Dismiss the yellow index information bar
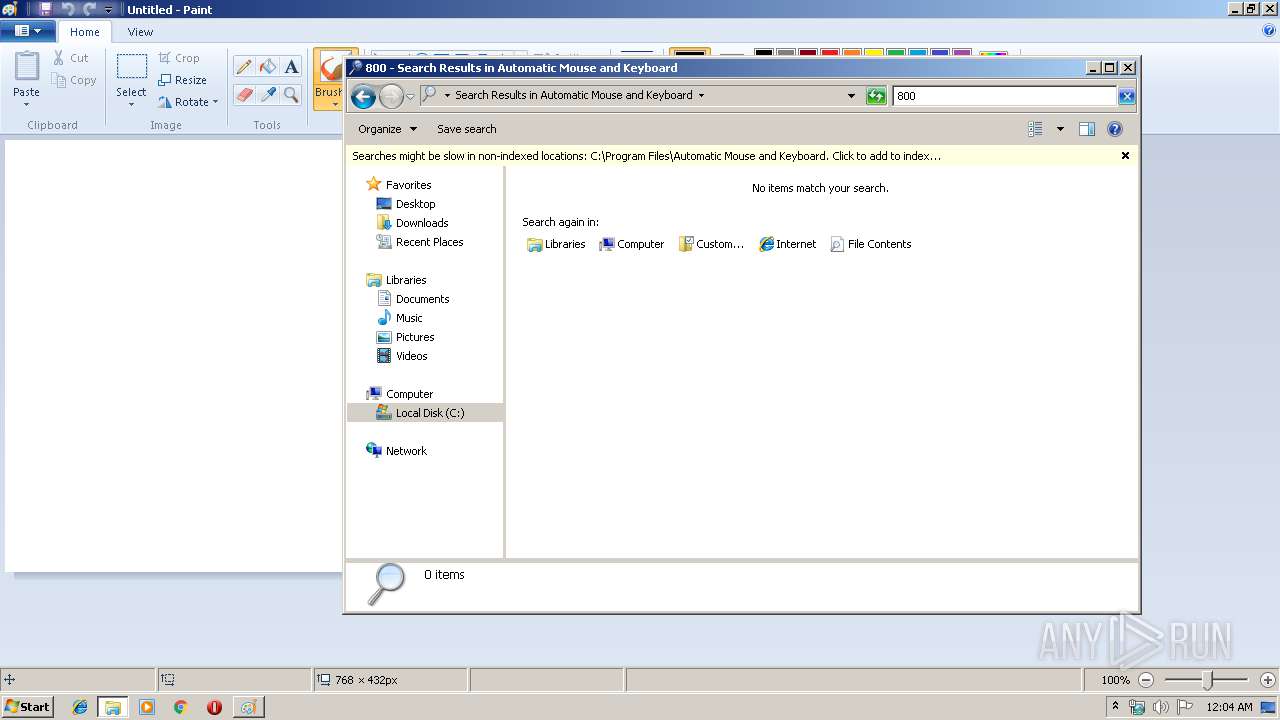This screenshot has height=720, width=1280. [x=1125, y=156]
